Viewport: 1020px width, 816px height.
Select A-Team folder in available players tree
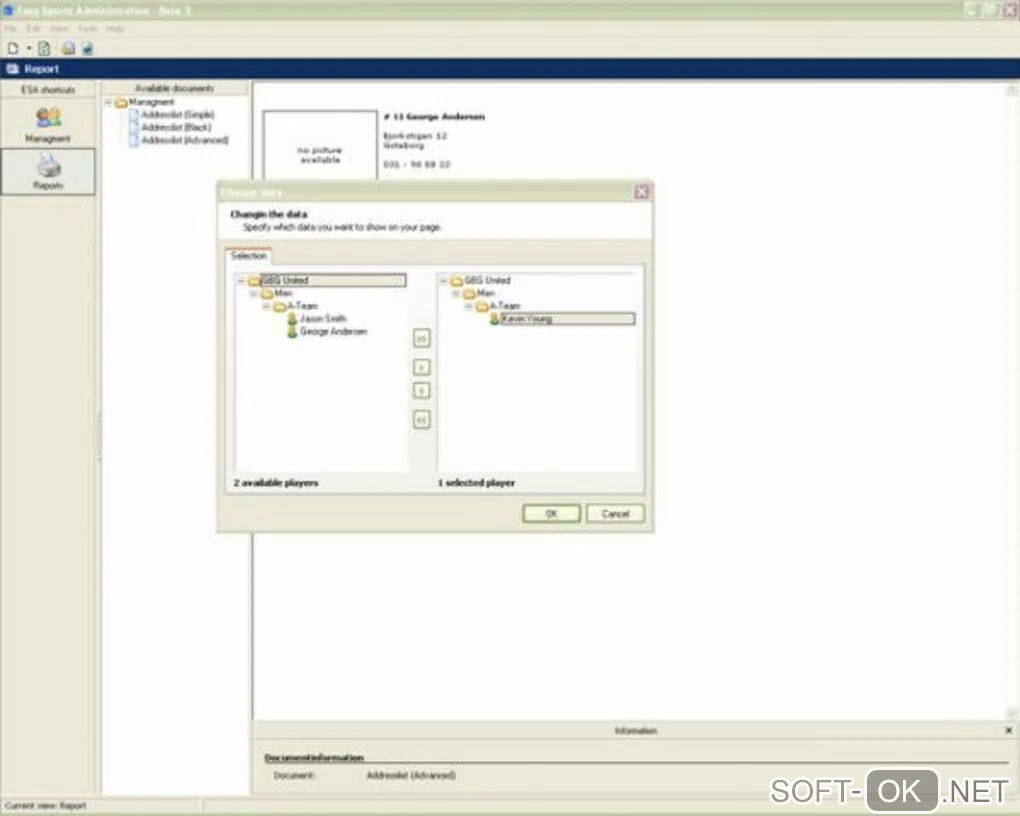[302, 306]
